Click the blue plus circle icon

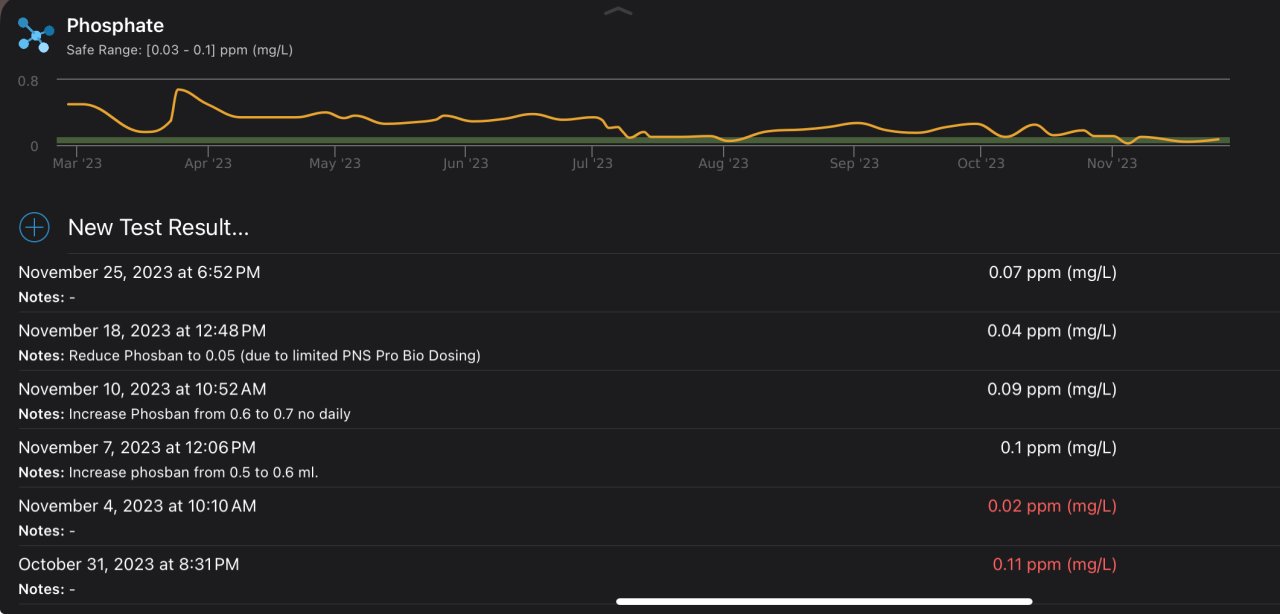pos(35,227)
